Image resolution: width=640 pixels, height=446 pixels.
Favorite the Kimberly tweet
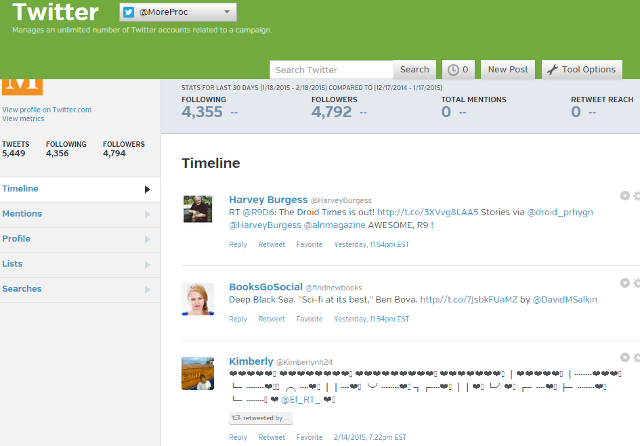coord(309,437)
